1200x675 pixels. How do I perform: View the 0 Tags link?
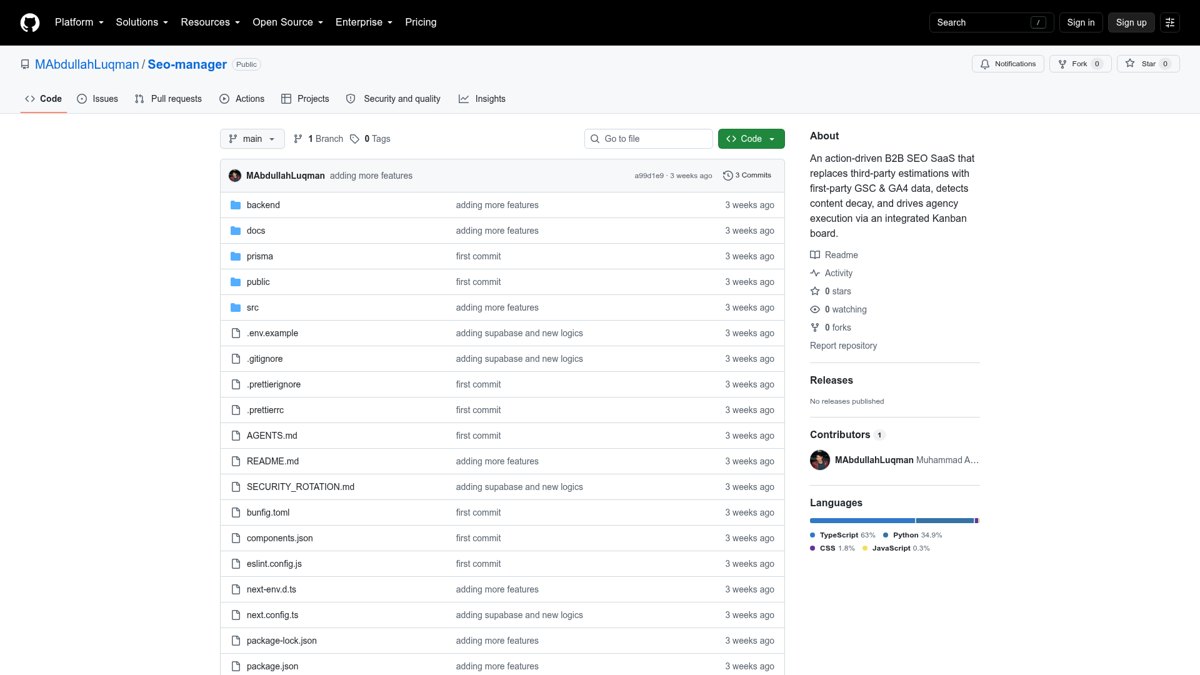point(370,139)
